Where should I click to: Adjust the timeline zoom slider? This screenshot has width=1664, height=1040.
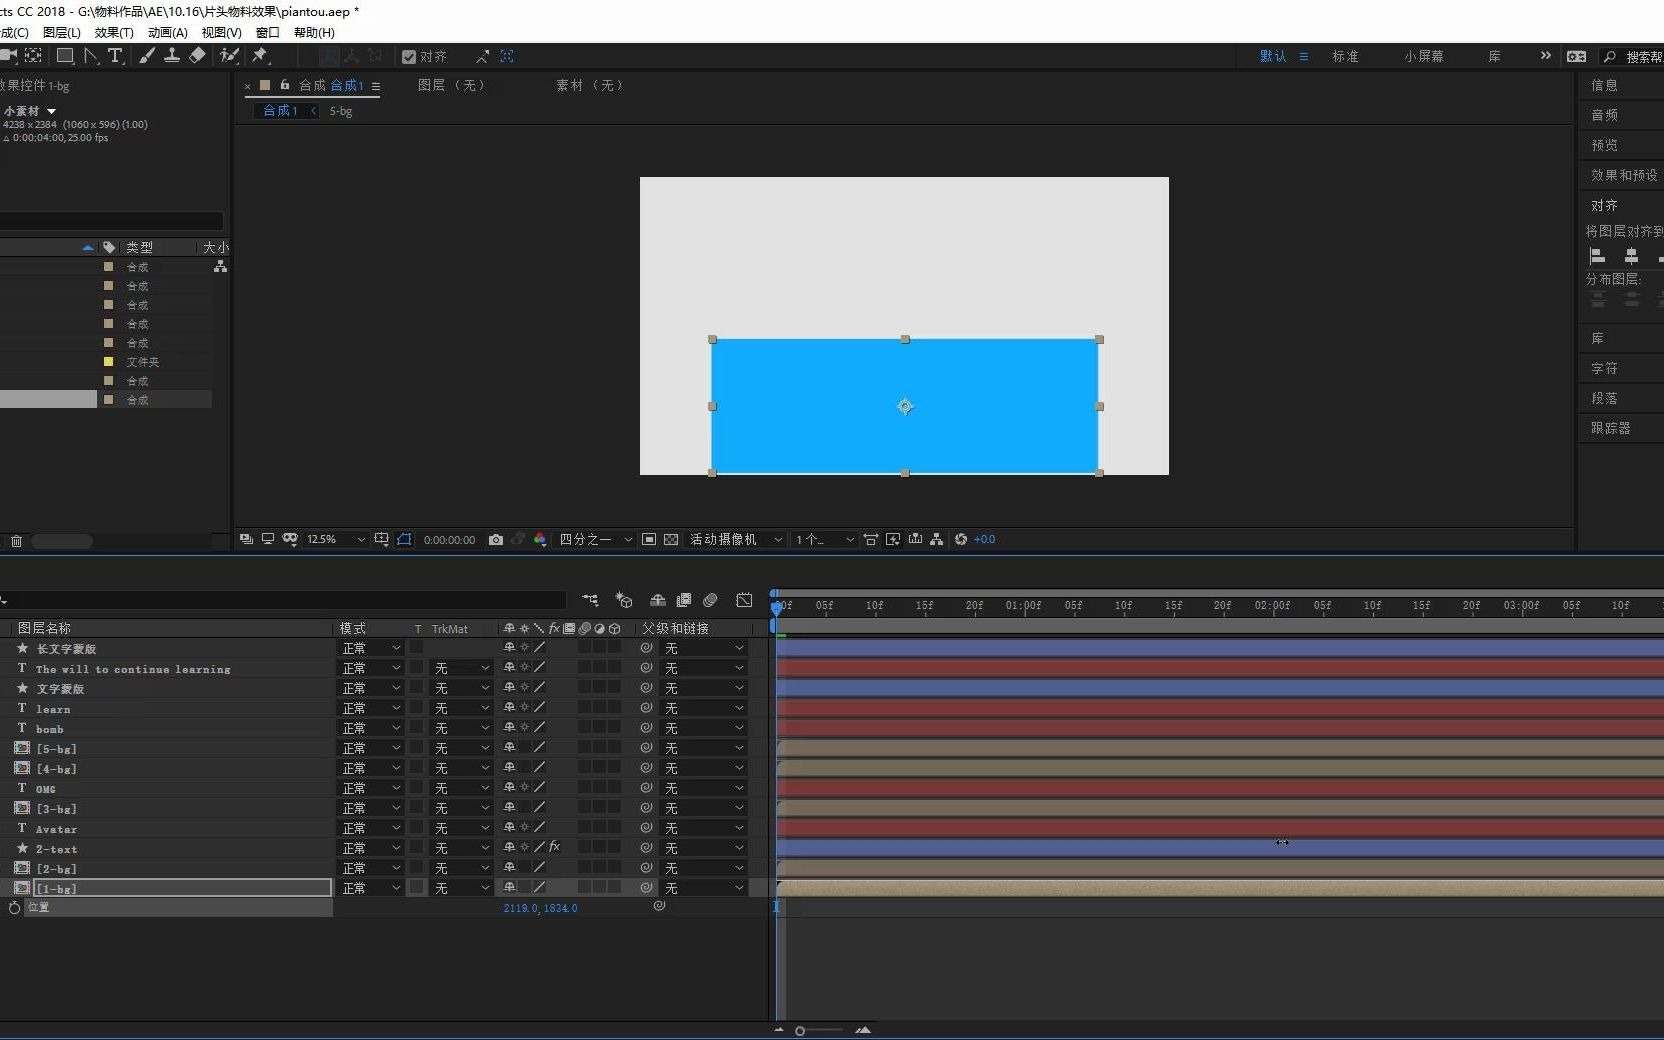pyautogui.click(x=800, y=1030)
